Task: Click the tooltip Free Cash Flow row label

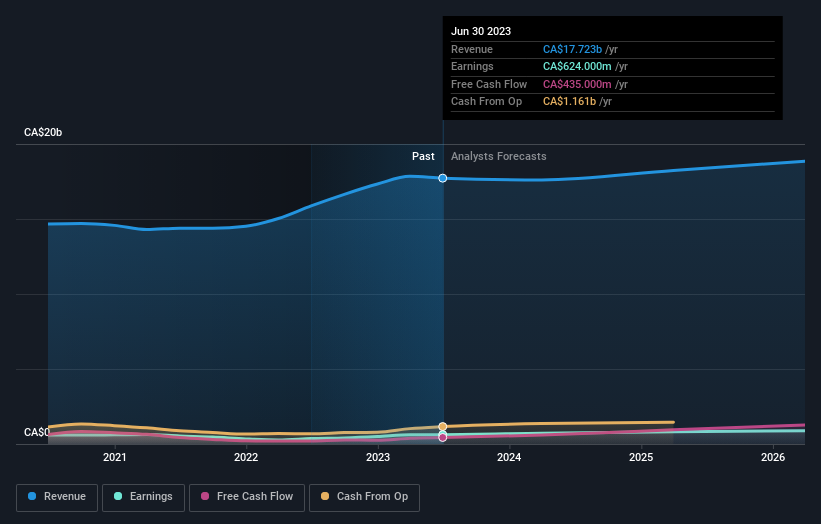Action: pos(489,84)
